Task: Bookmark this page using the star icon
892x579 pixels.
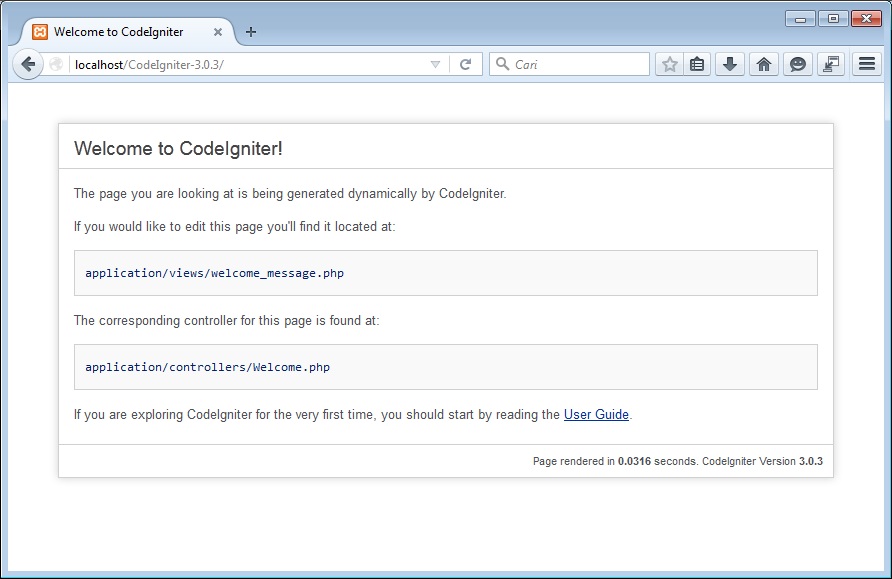Action: (x=668, y=64)
